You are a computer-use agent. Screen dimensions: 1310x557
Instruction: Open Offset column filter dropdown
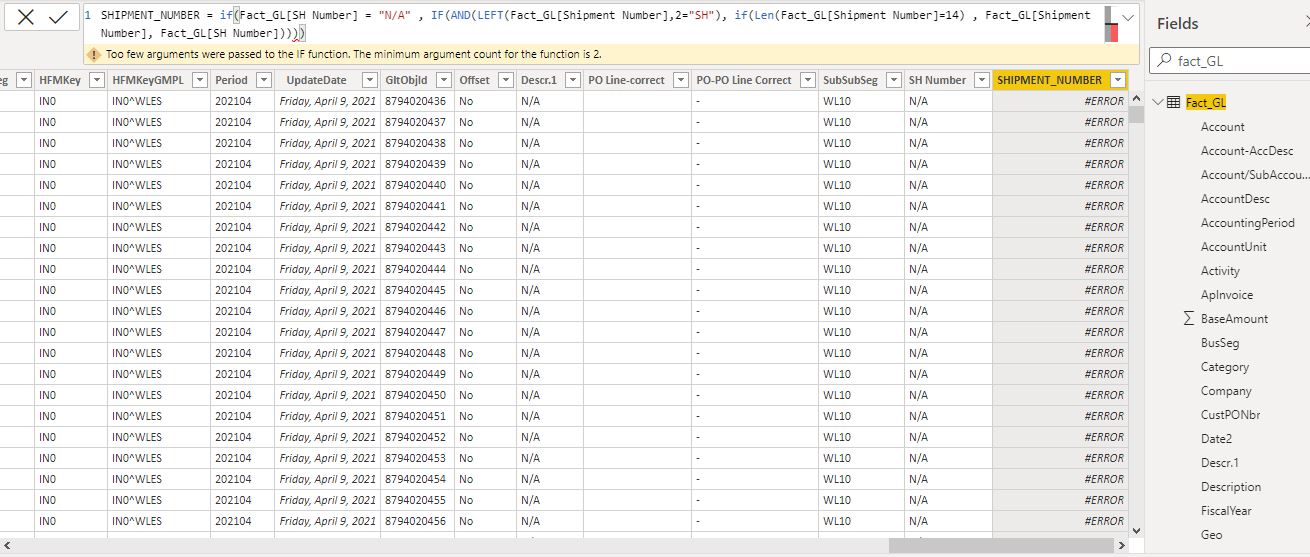[506, 80]
